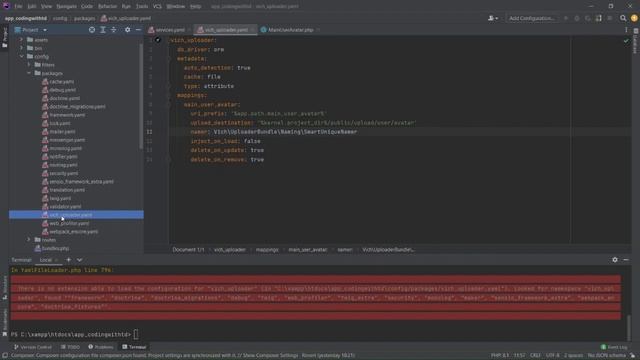Image resolution: width=640 pixels, height=360 pixels.
Task: Collapse the packages folder
Action: (x=29, y=73)
